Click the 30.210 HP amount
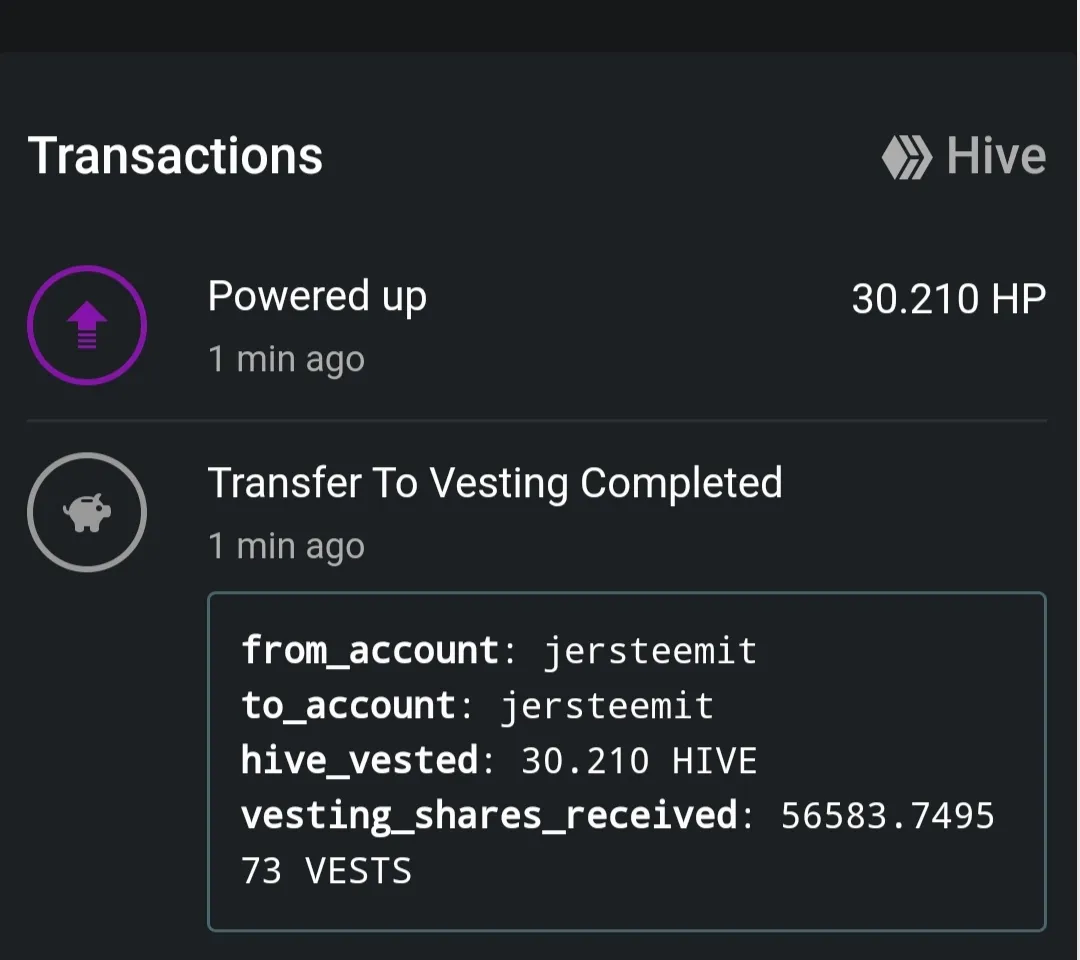Image resolution: width=1080 pixels, height=960 pixels. coord(948,299)
